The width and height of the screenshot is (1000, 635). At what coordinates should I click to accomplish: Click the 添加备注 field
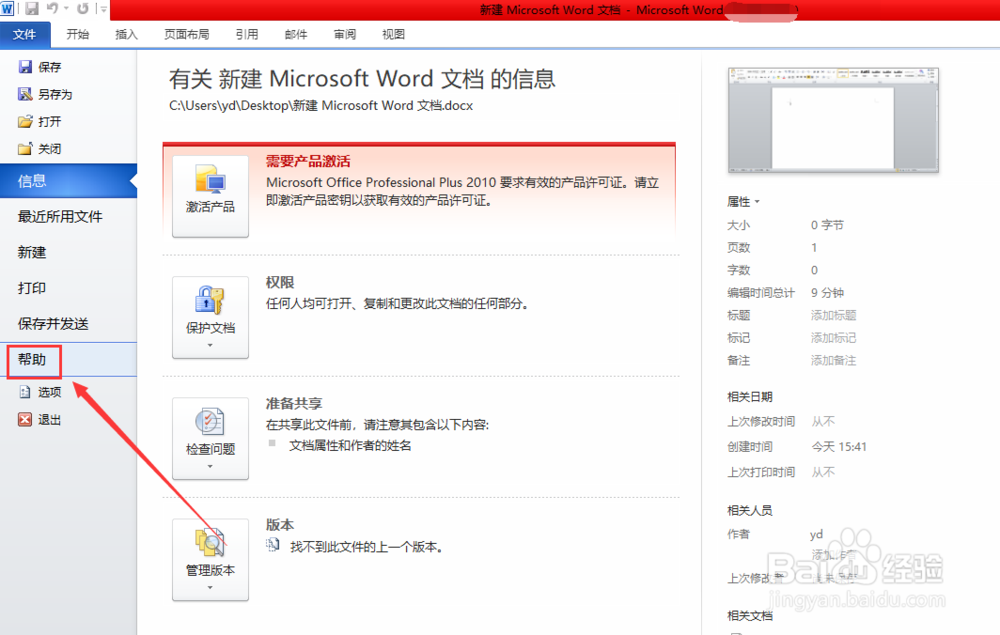[x=833, y=360]
